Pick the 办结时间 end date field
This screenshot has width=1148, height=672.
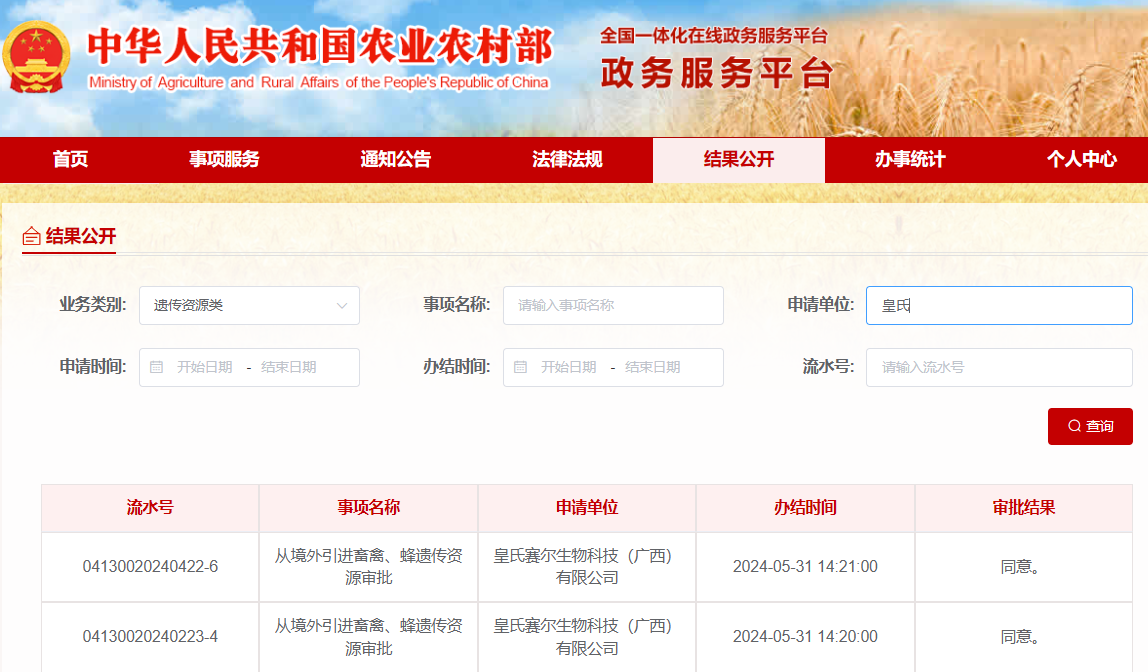[x=653, y=367]
